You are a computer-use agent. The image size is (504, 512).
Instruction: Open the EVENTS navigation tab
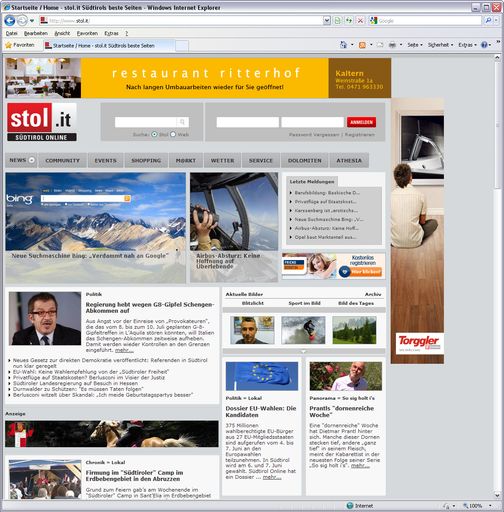point(105,160)
